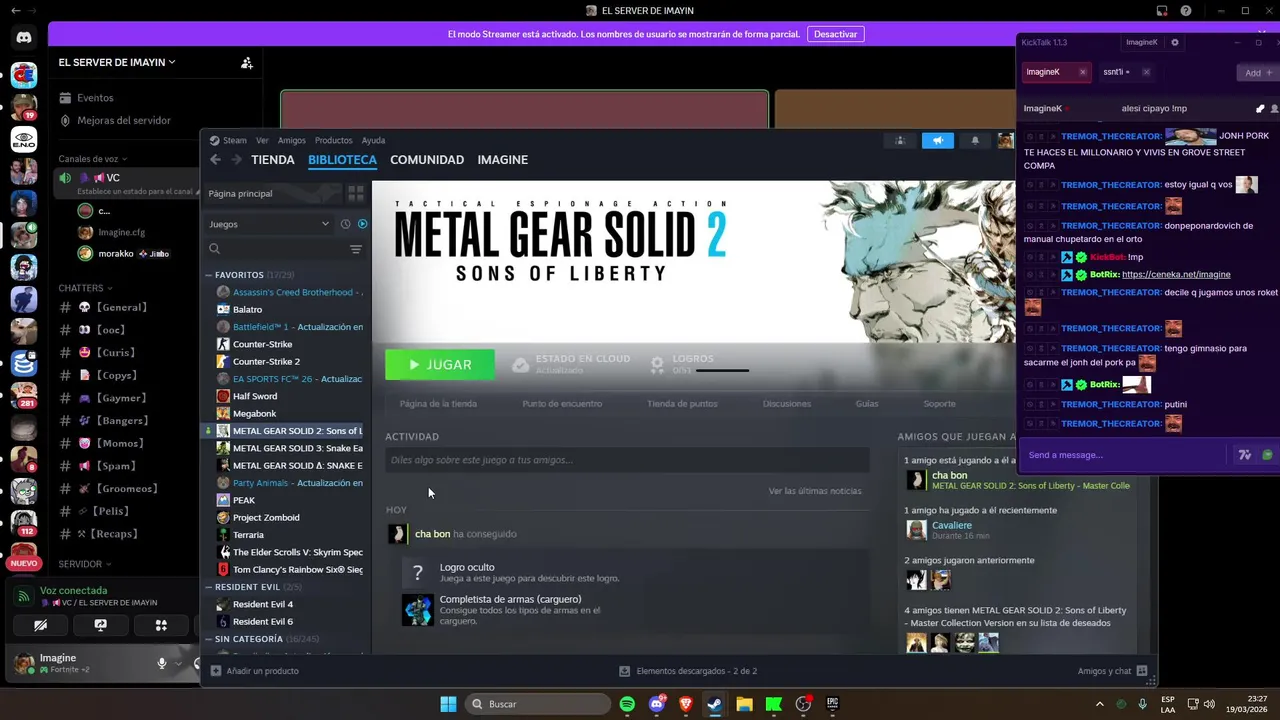Open Elementos descargados downloads status
The height and width of the screenshot is (720, 1280).
[688, 671]
